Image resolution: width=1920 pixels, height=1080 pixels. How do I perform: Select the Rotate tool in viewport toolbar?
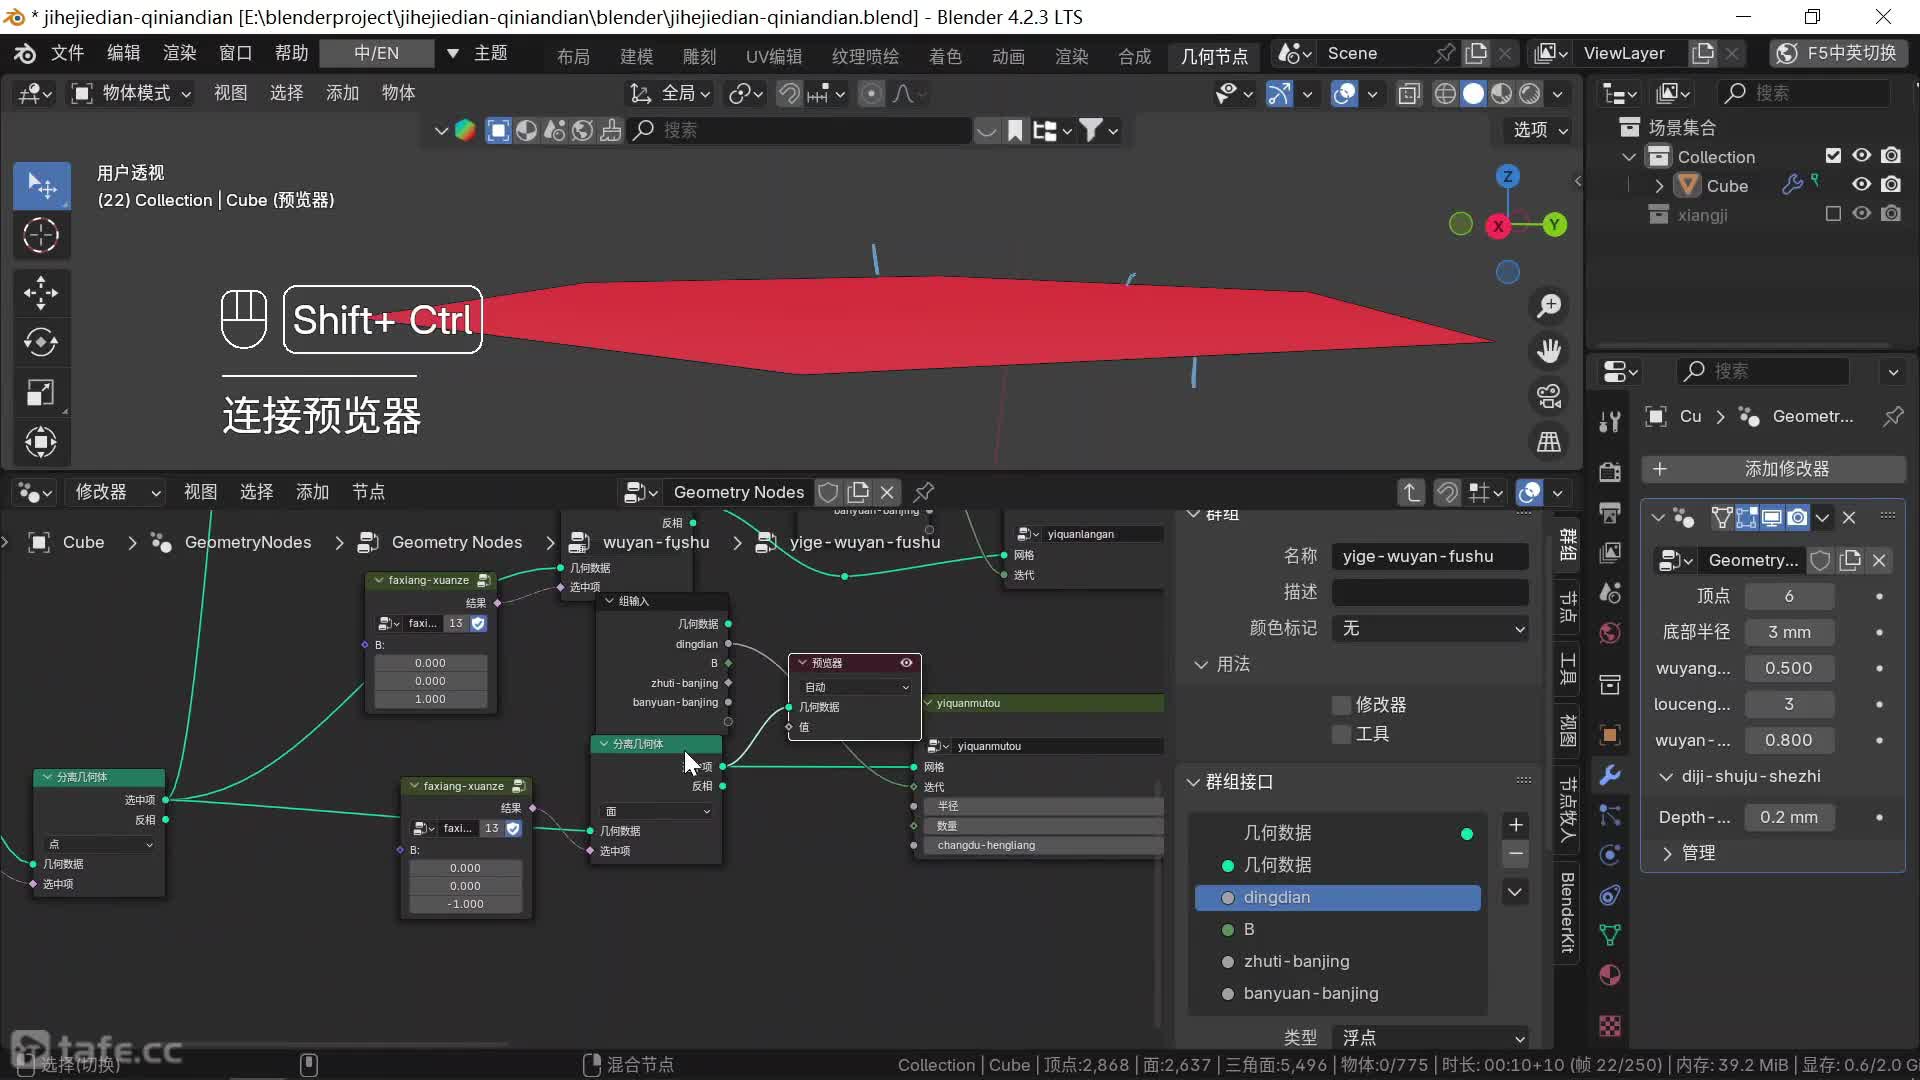tap(41, 342)
